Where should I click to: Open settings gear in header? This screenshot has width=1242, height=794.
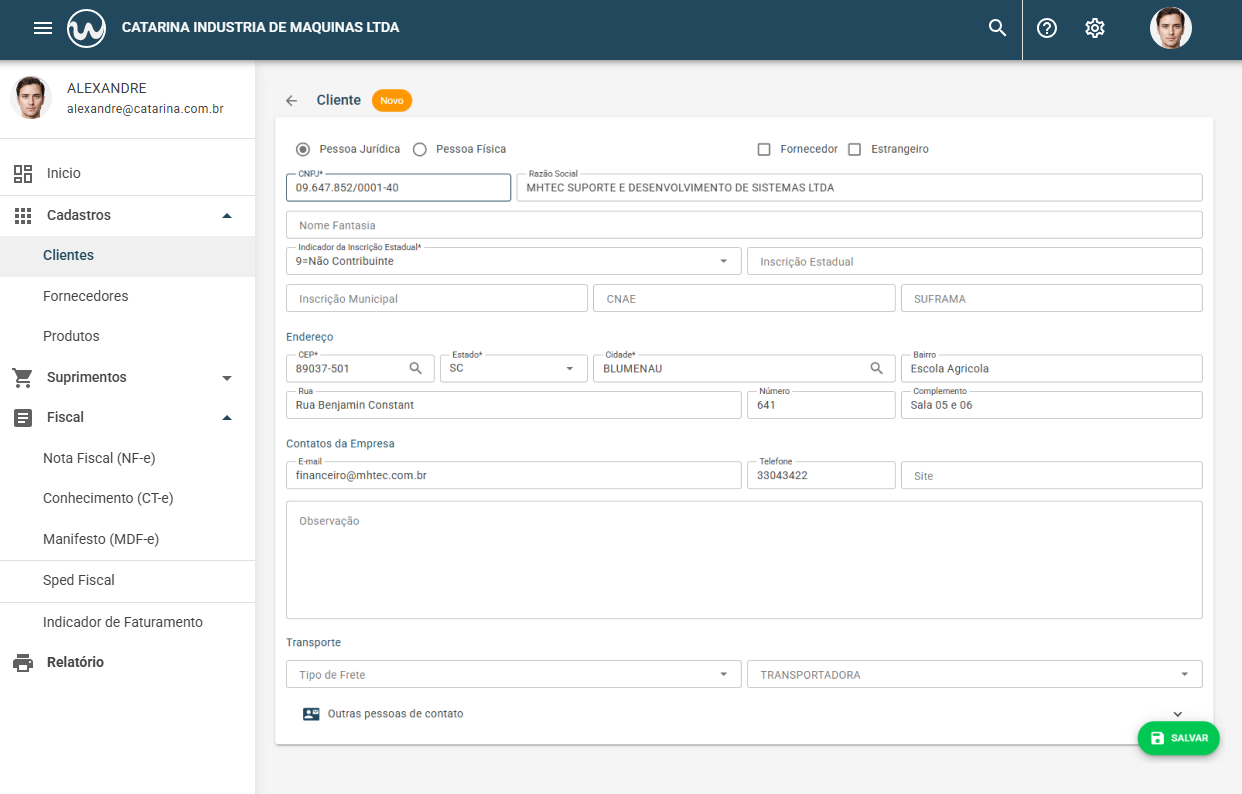coord(1095,28)
